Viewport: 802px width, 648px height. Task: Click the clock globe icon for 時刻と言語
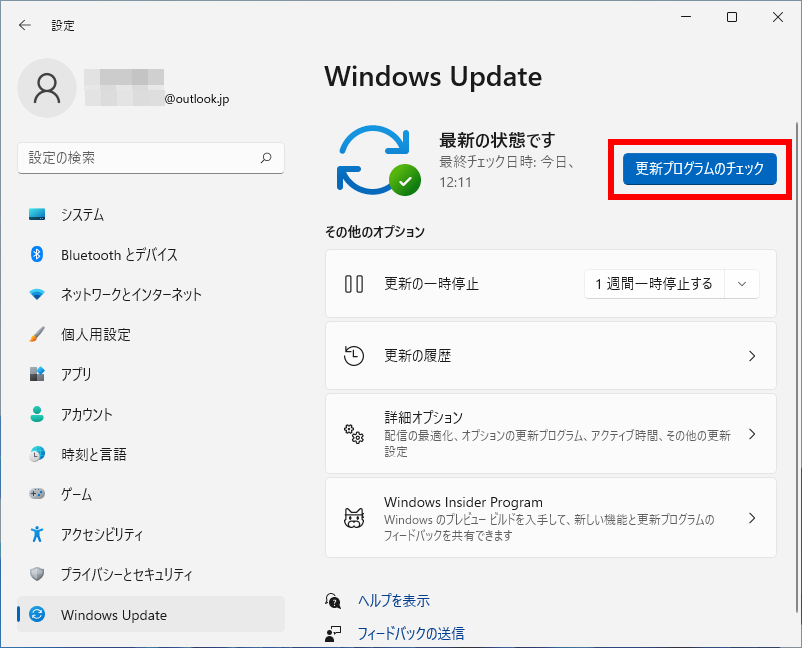pyautogui.click(x=37, y=454)
